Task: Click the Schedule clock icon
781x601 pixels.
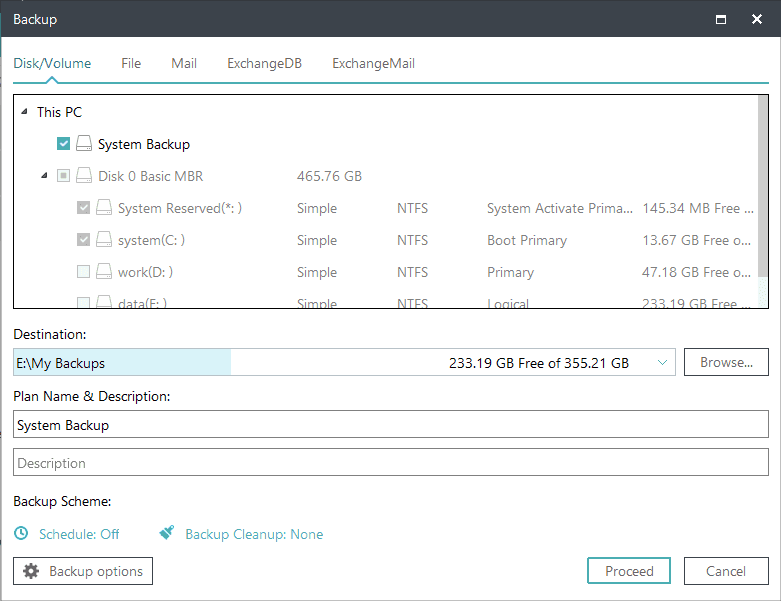Action: (22, 534)
